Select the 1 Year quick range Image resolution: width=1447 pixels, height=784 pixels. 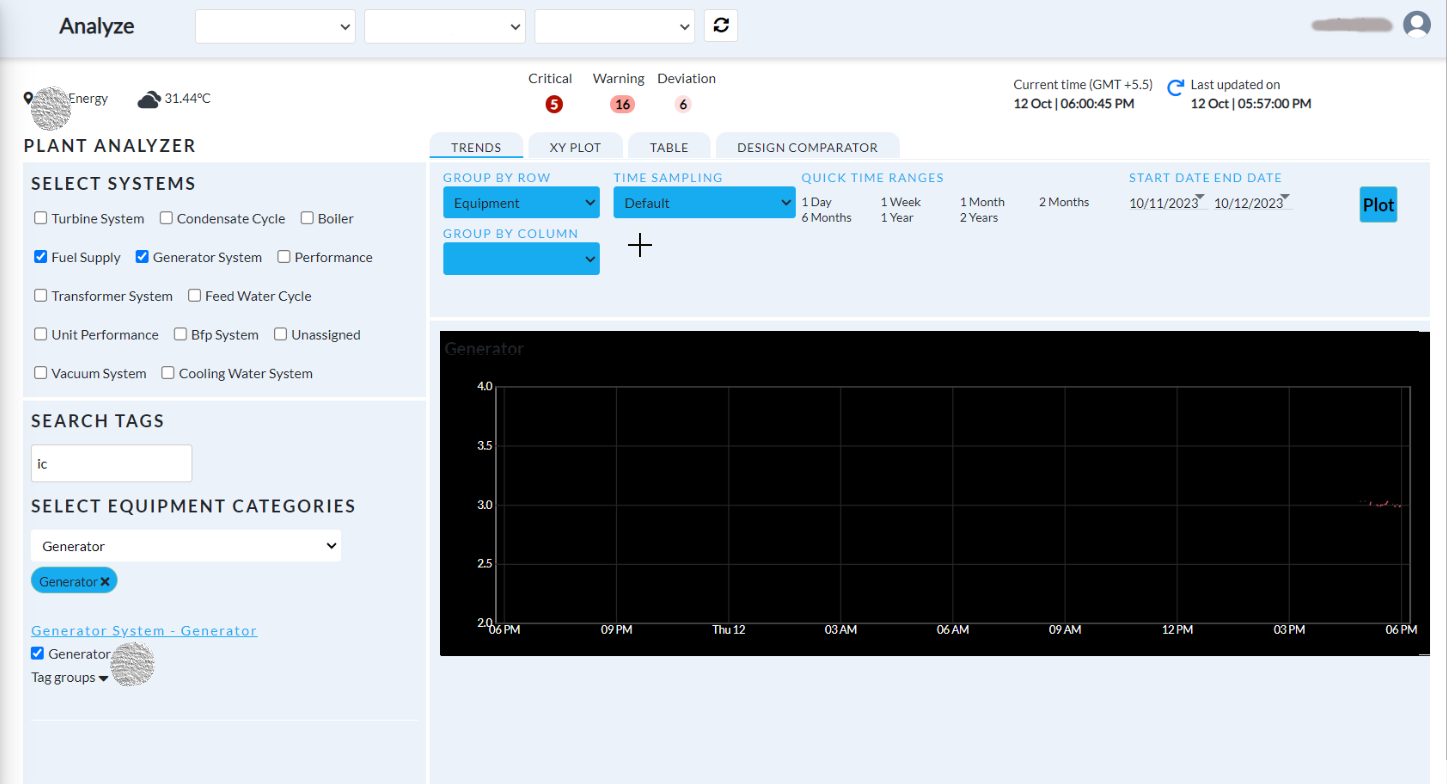(898, 218)
